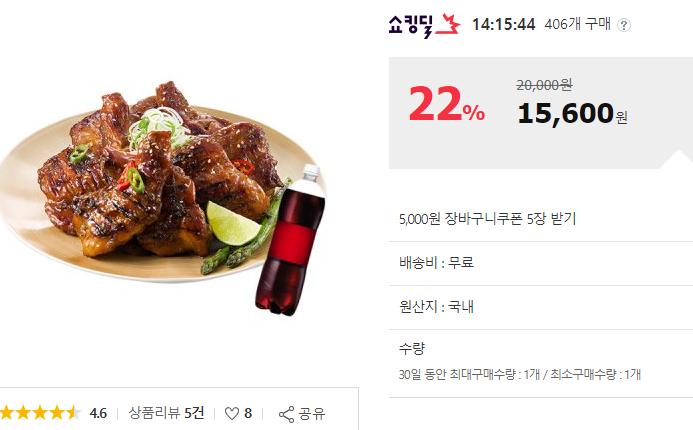
Task: Click the red 22% discount figure
Action: (x=446, y=104)
